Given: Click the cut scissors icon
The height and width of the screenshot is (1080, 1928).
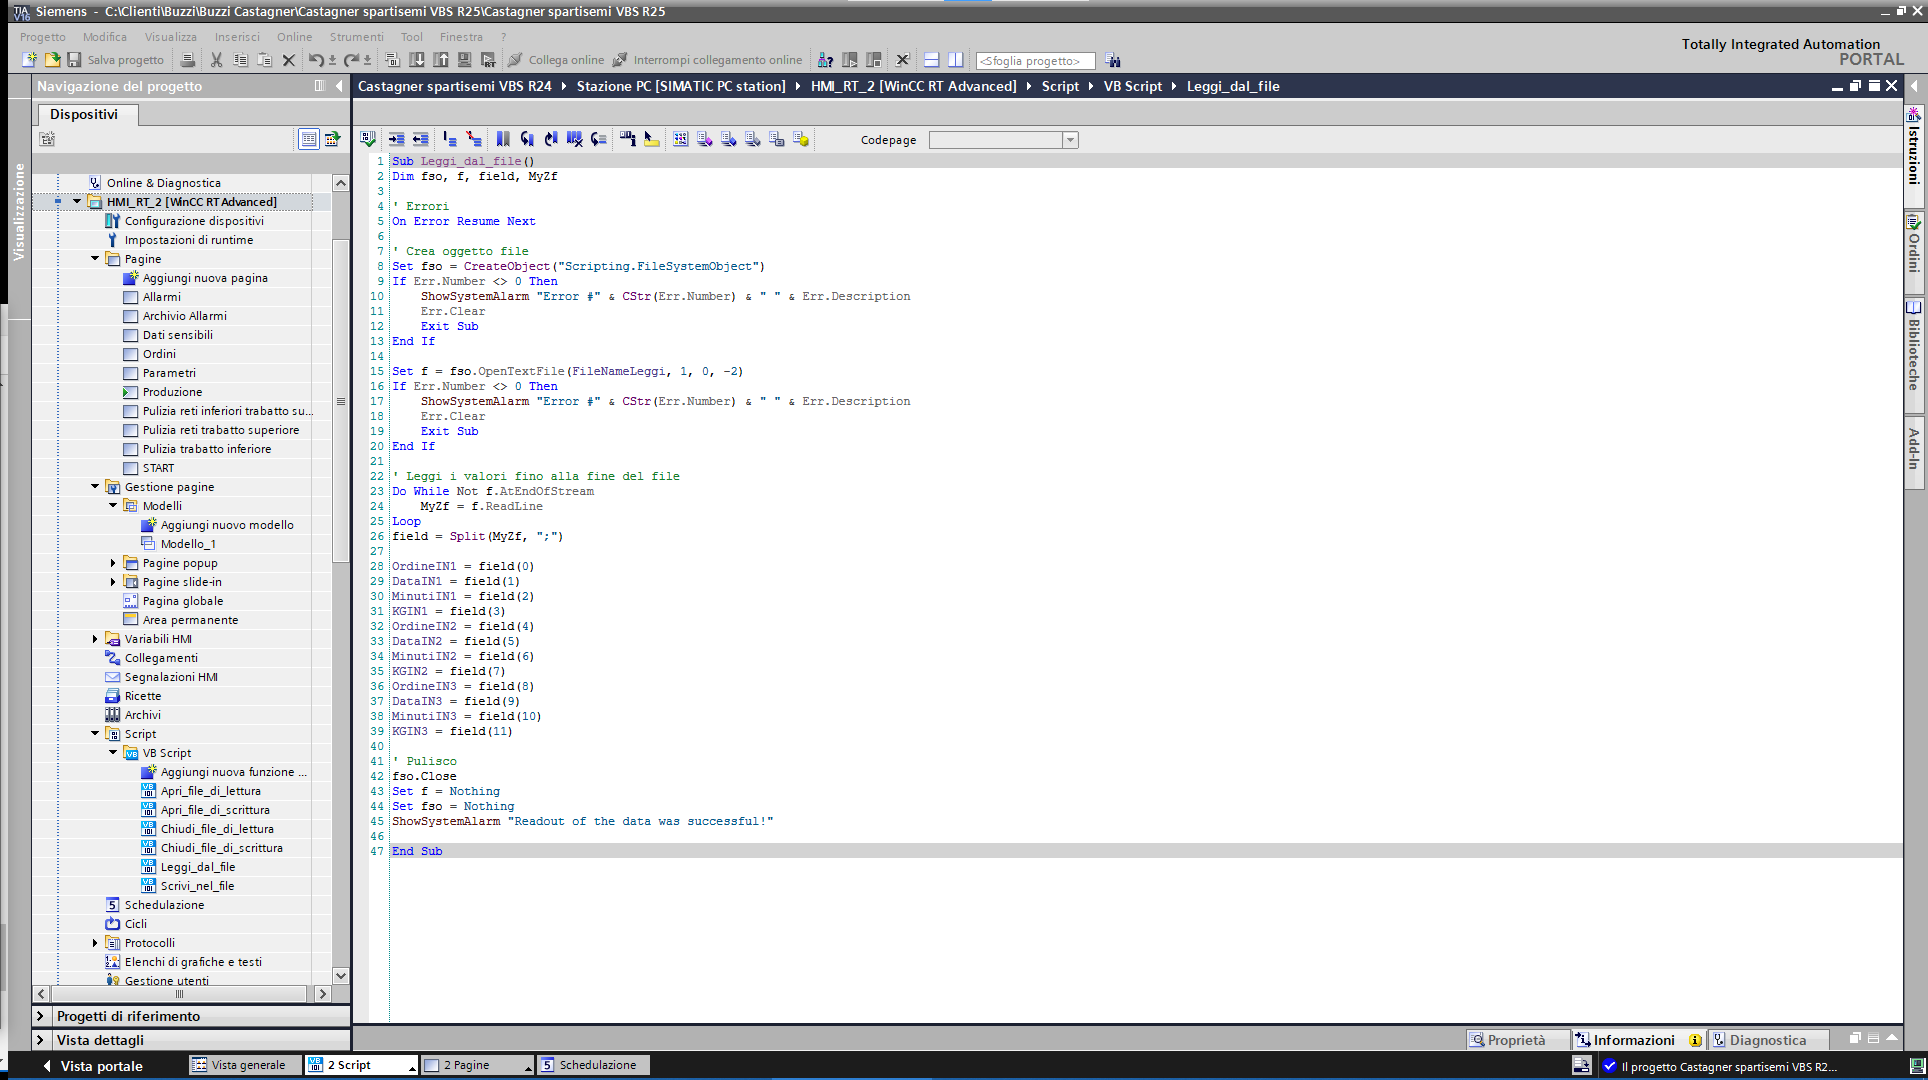Looking at the screenshot, I should 216,60.
